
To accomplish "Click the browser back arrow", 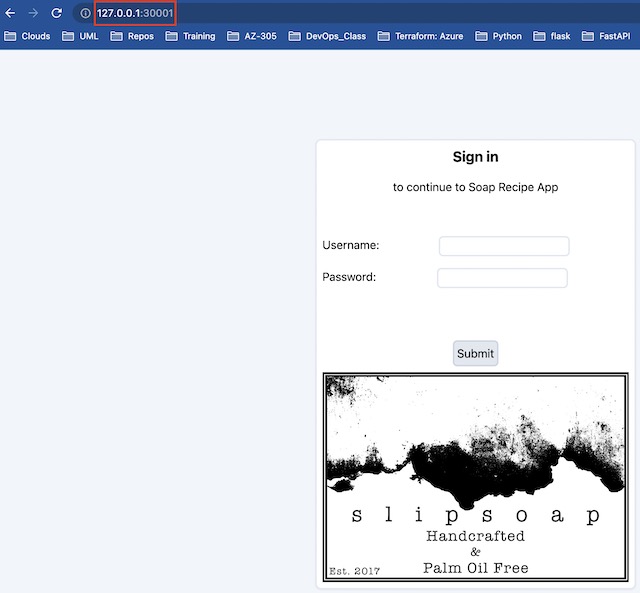I will click(x=10, y=13).
